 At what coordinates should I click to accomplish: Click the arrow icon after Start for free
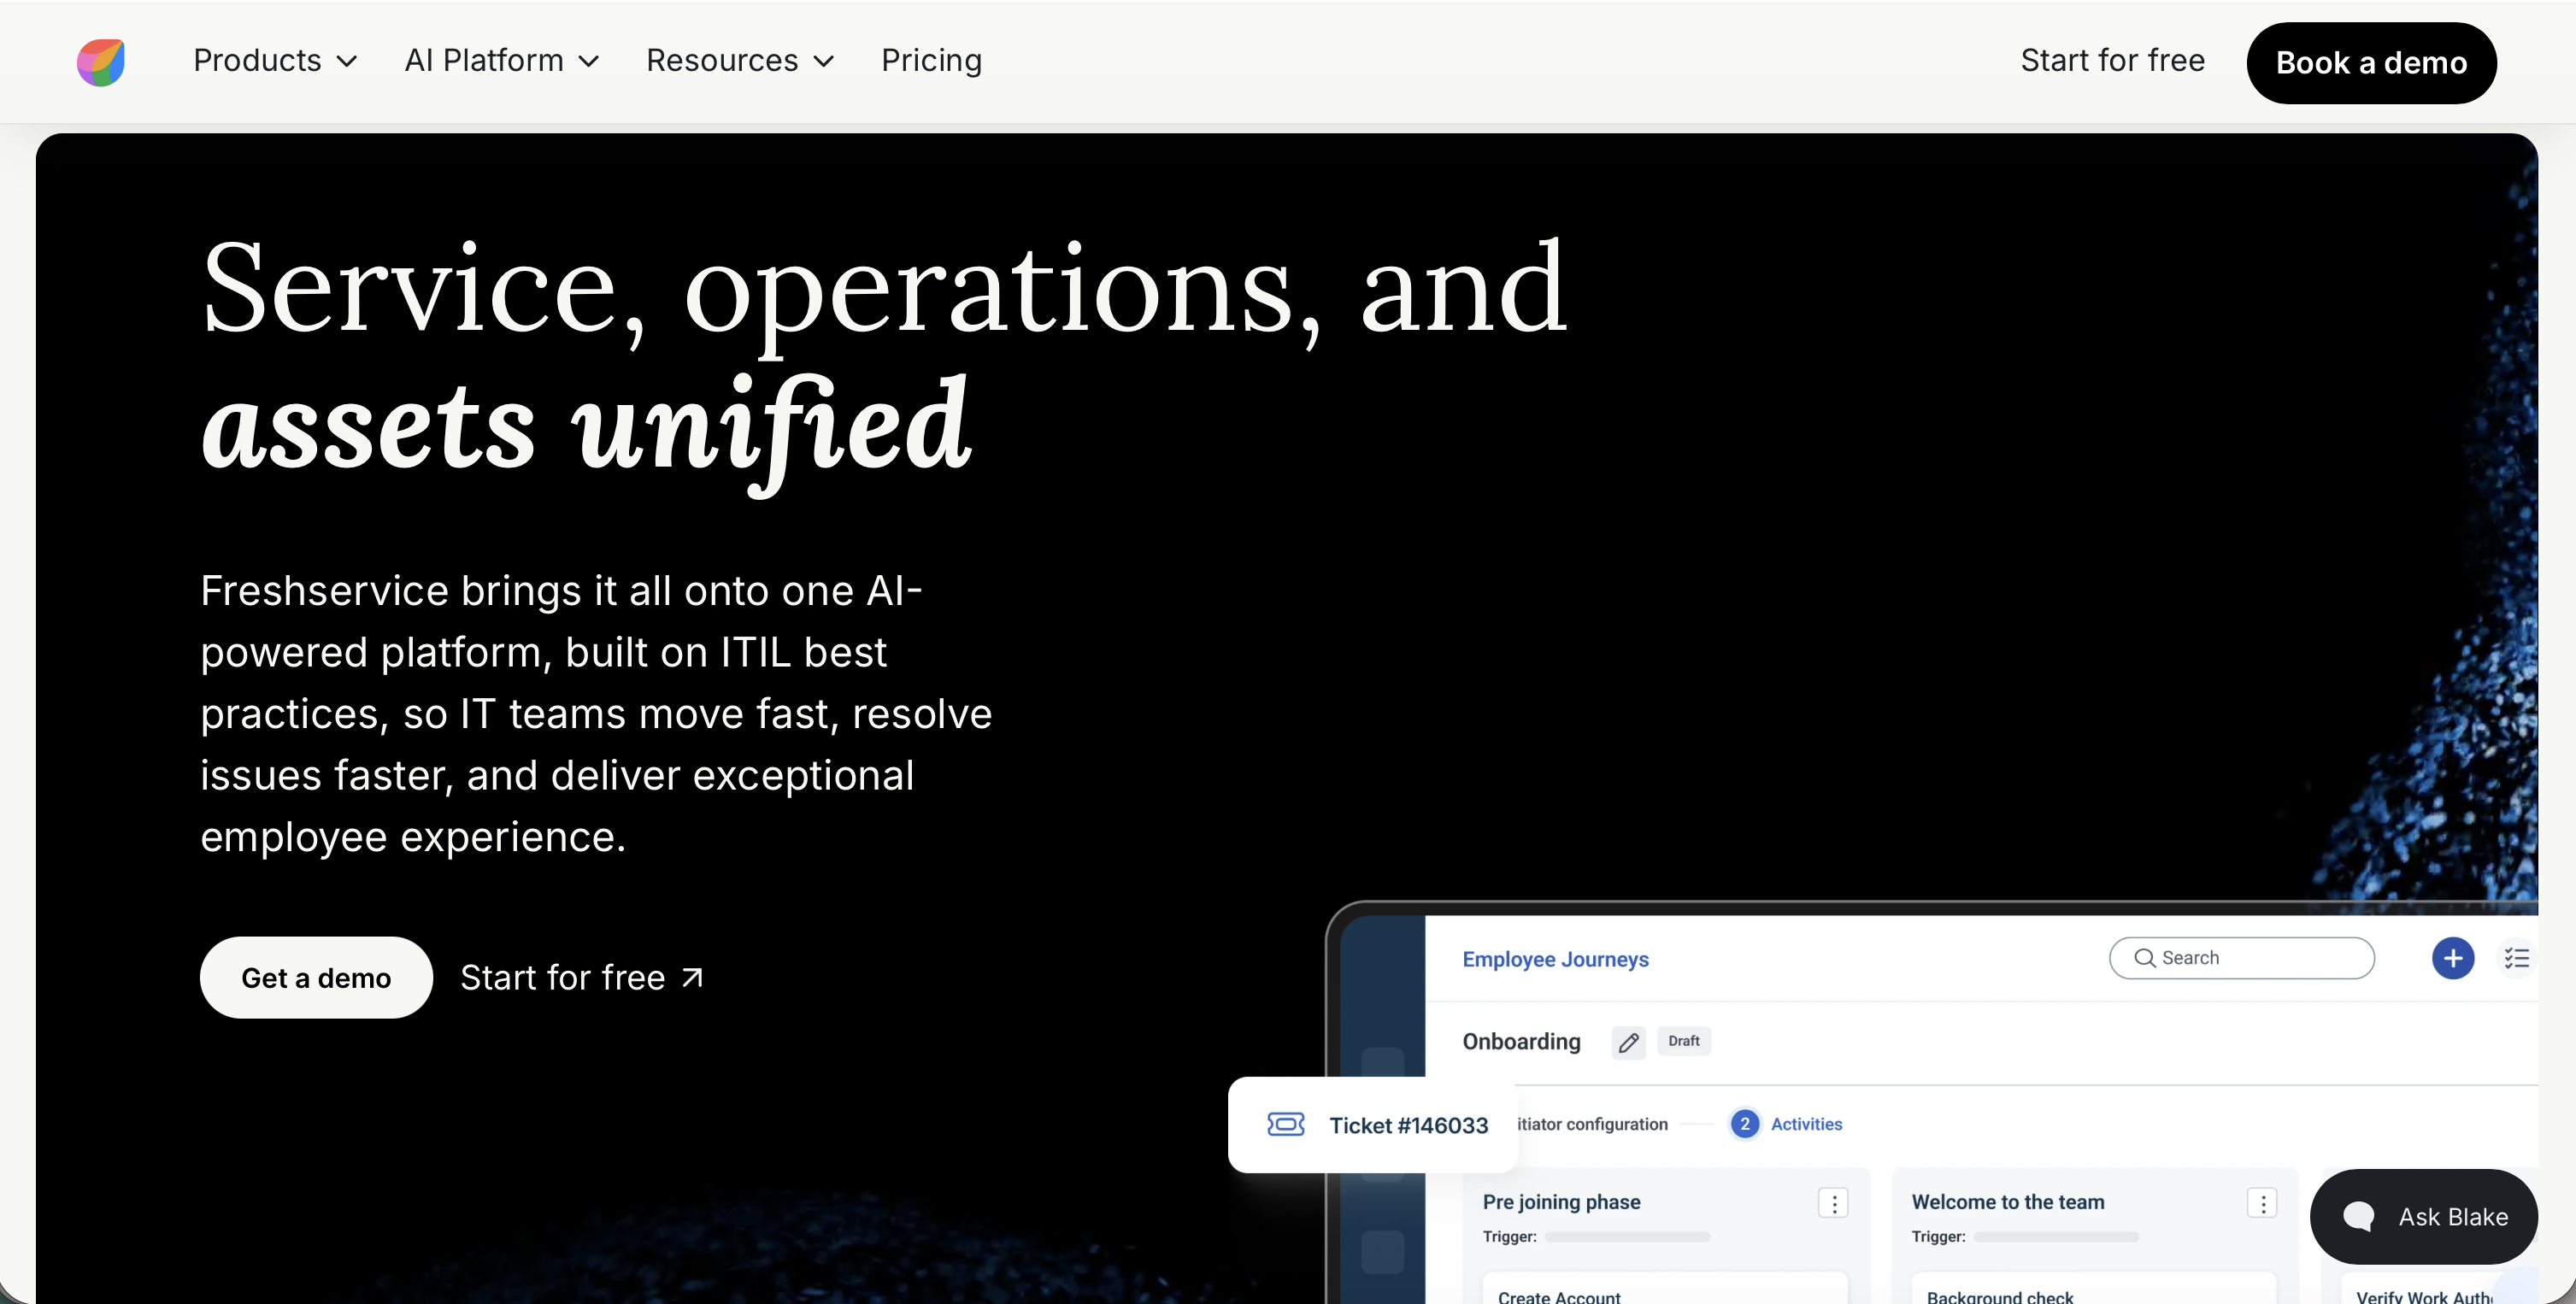[692, 977]
